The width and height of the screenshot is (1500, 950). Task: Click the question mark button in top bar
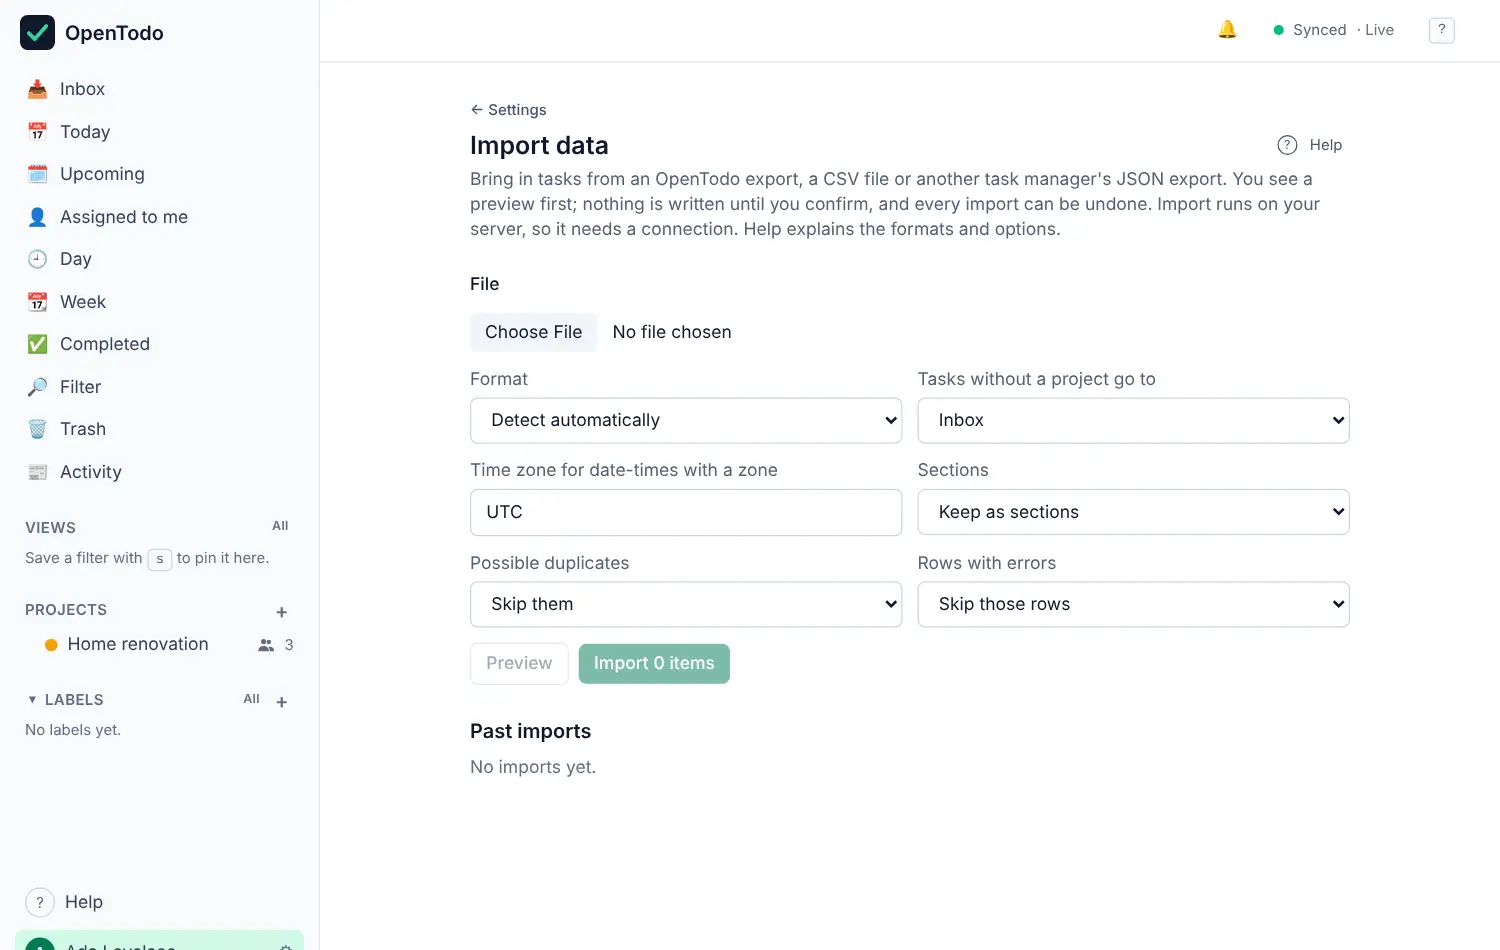coord(1441,30)
